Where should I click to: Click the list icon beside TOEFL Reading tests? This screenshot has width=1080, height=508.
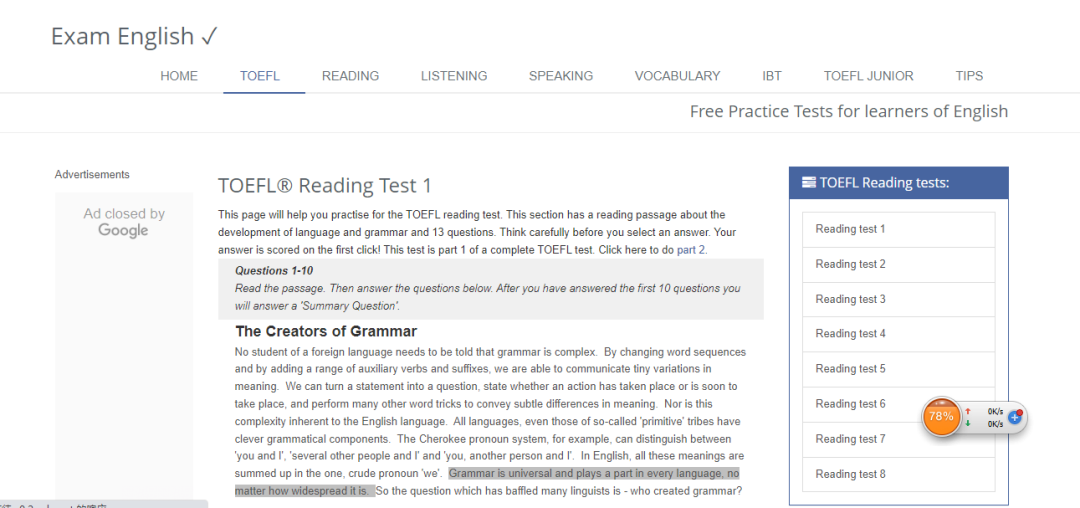click(809, 183)
